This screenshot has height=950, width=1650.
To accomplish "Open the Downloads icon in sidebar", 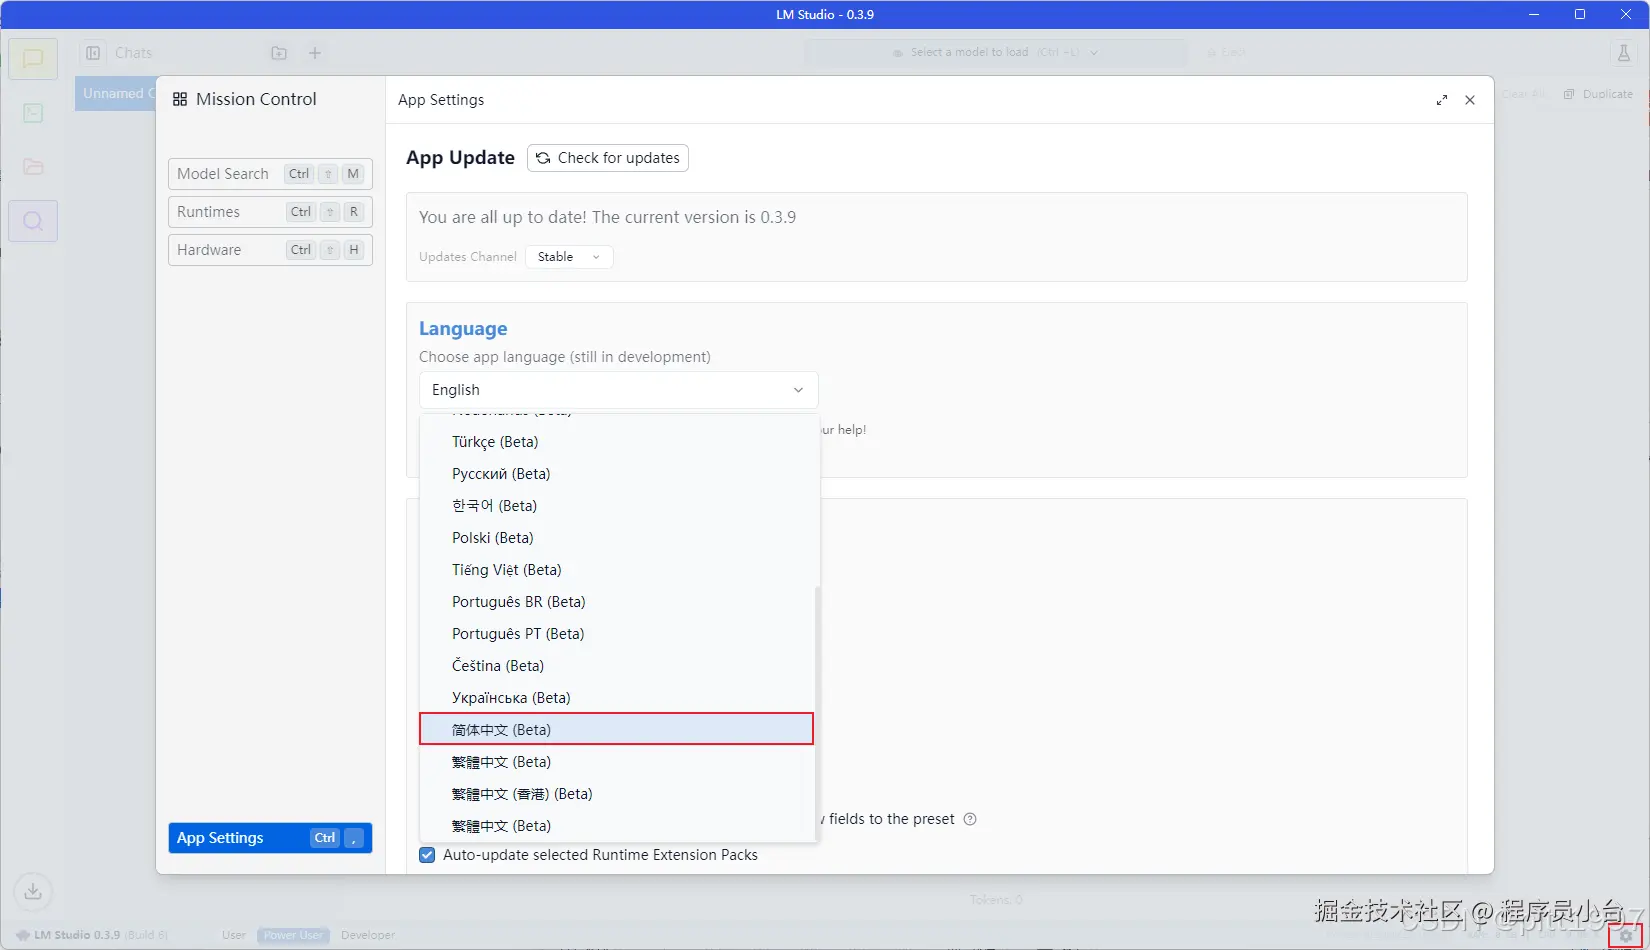I will click(33, 891).
